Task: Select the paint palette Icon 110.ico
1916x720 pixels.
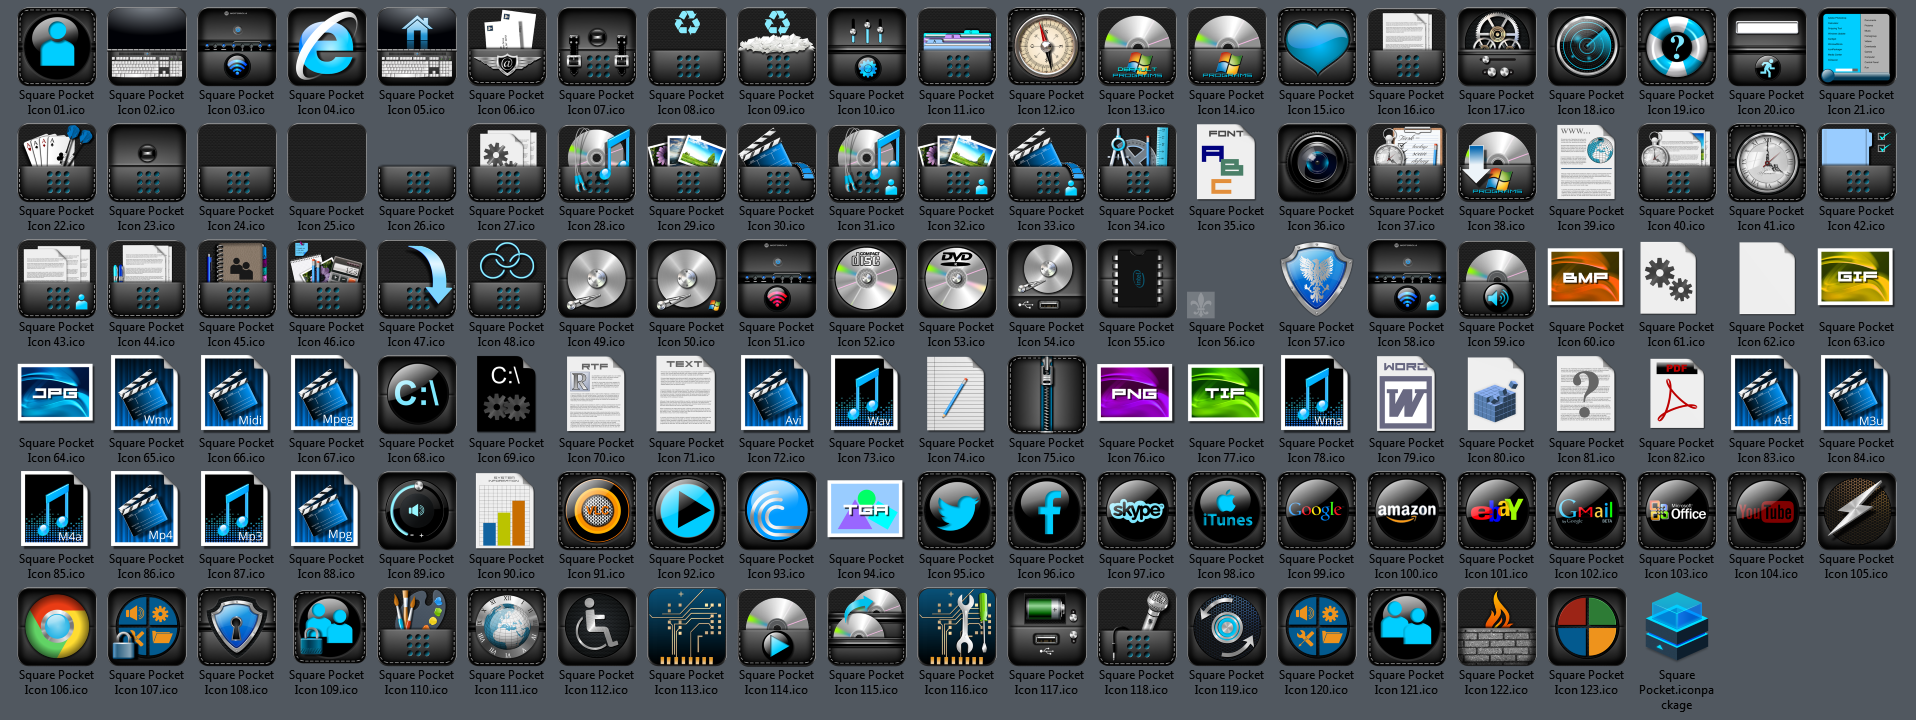Action: pyautogui.click(x=417, y=627)
